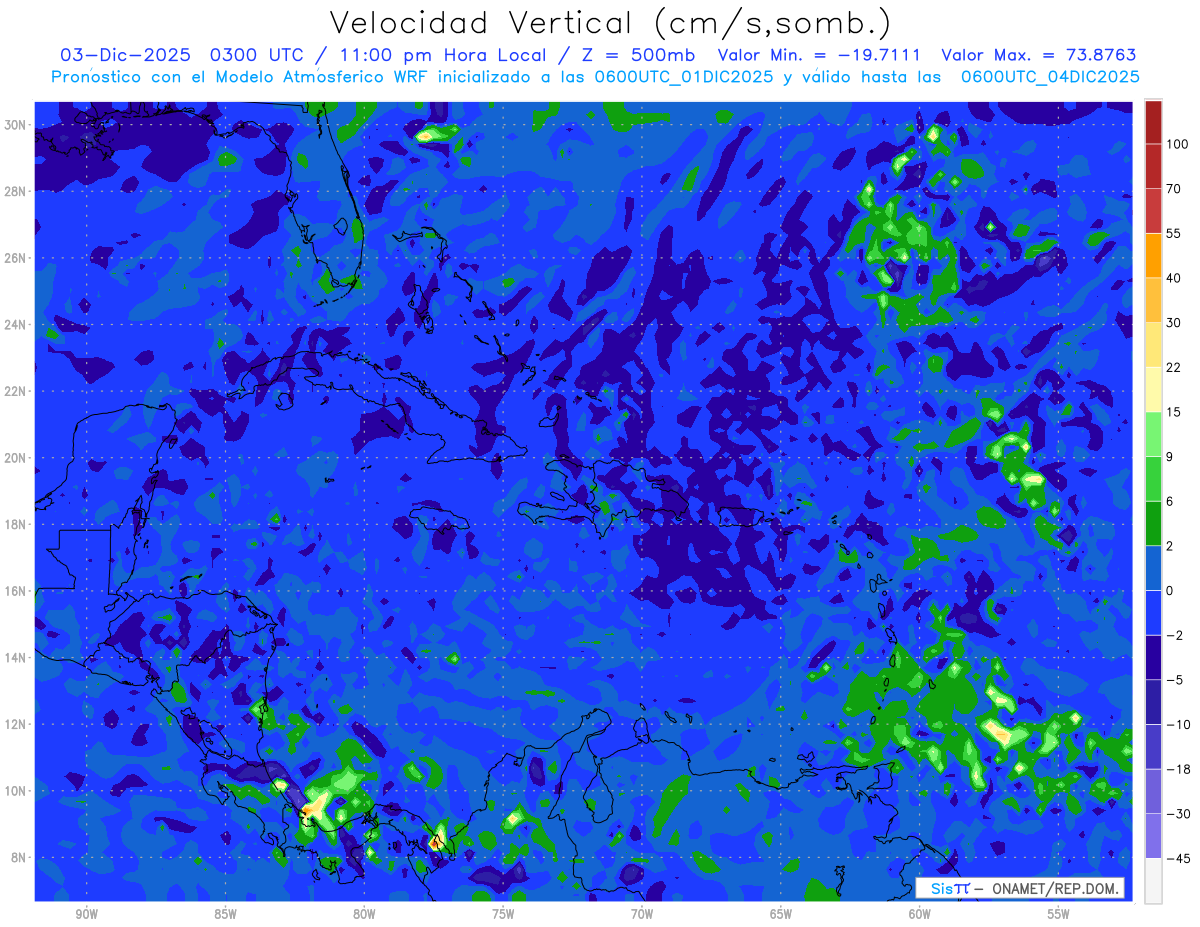Select the red swatch between 70 and 100

(x=1153, y=166)
